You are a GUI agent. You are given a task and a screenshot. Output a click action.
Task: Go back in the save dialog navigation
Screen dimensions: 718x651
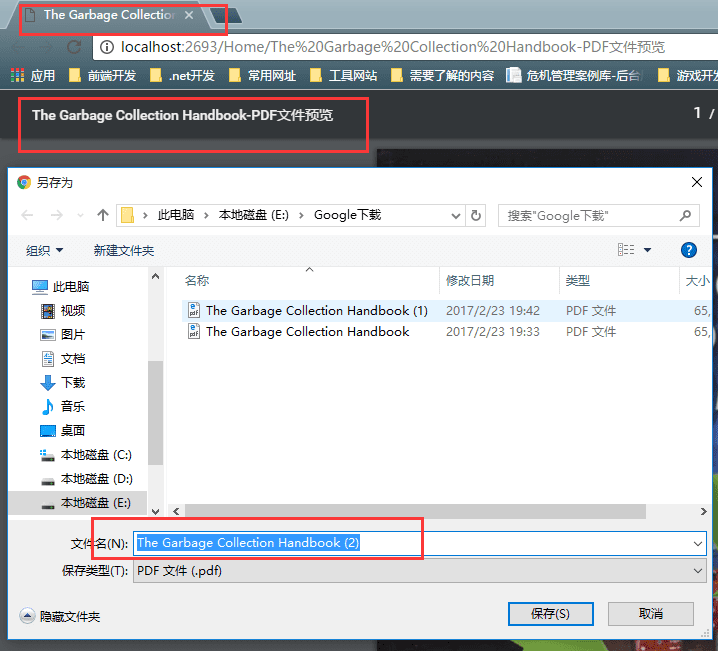click(x=27, y=215)
